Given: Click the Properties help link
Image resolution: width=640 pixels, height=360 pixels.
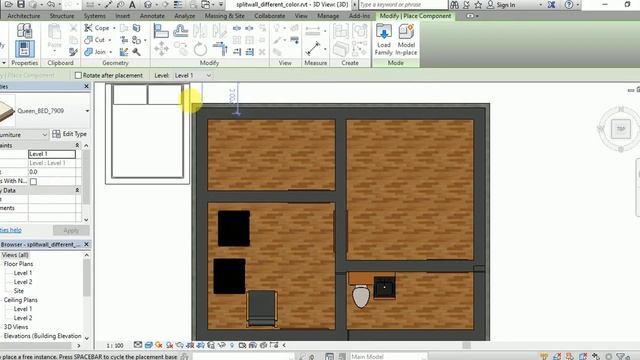Looking at the screenshot, I should pyautogui.click(x=11, y=230).
